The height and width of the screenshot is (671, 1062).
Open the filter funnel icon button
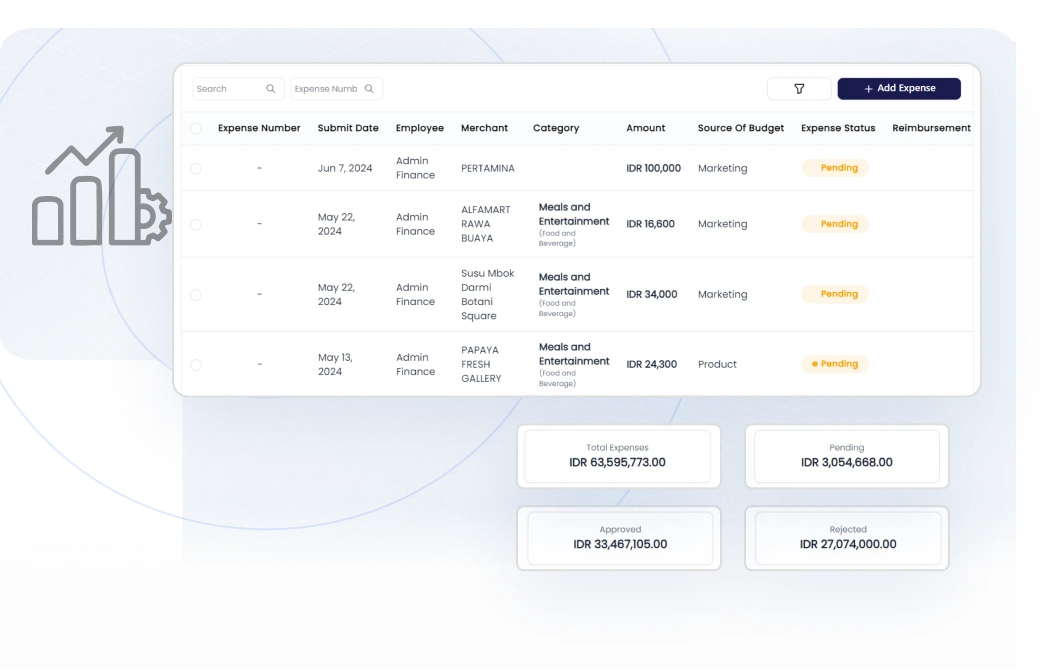click(799, 89)
